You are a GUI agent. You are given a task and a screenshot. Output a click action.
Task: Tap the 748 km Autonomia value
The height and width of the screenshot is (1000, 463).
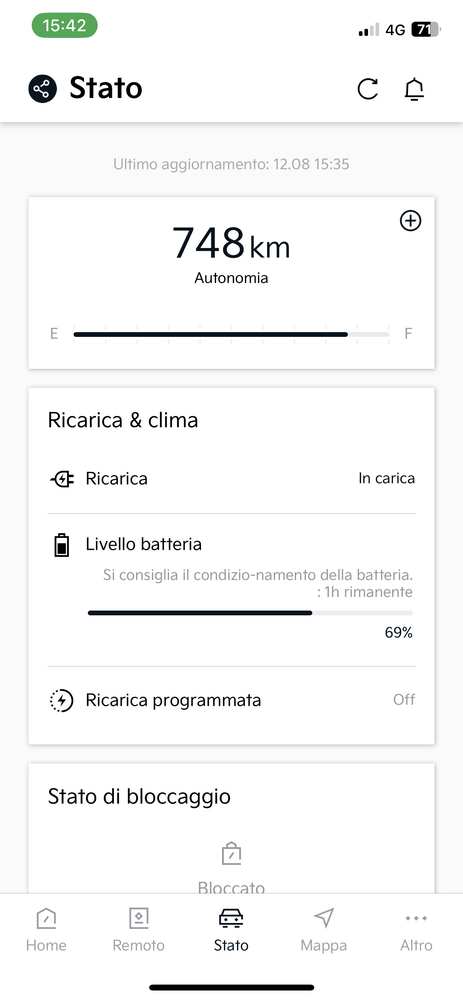(232, 253)
